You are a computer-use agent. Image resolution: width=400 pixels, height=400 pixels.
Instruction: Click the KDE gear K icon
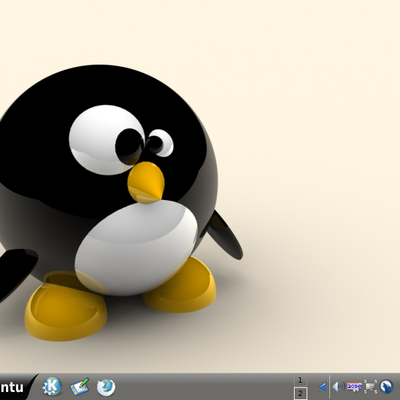52,387
